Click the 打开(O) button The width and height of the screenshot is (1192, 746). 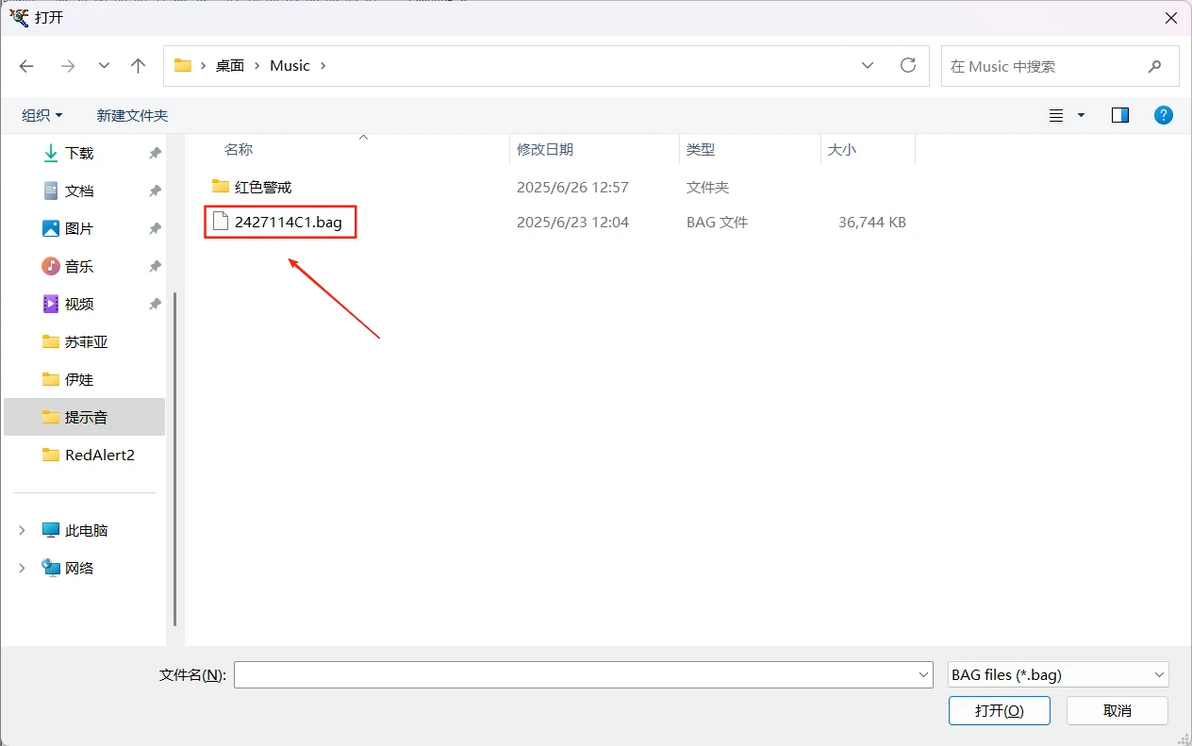(x=999, y=710)
